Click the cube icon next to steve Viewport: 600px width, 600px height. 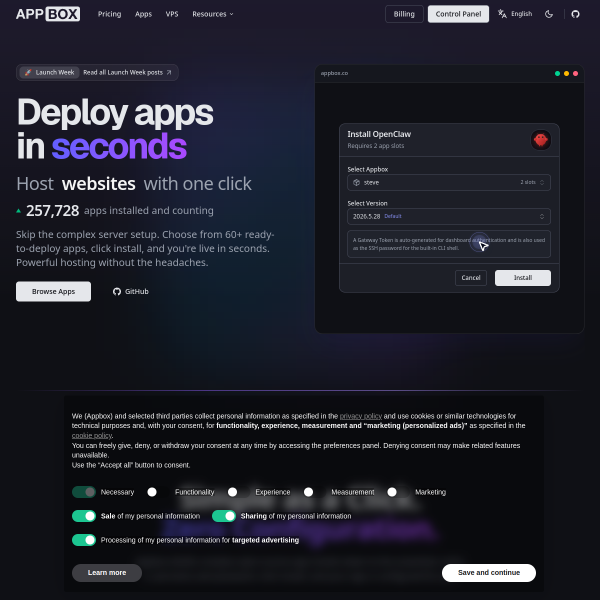coord(356,183)
